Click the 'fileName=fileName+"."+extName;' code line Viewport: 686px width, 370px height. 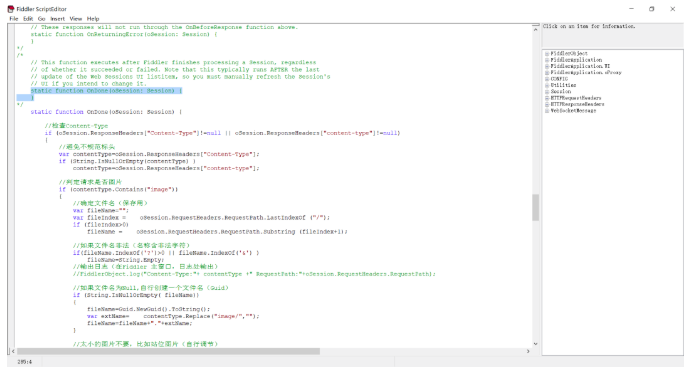point(139,323)
